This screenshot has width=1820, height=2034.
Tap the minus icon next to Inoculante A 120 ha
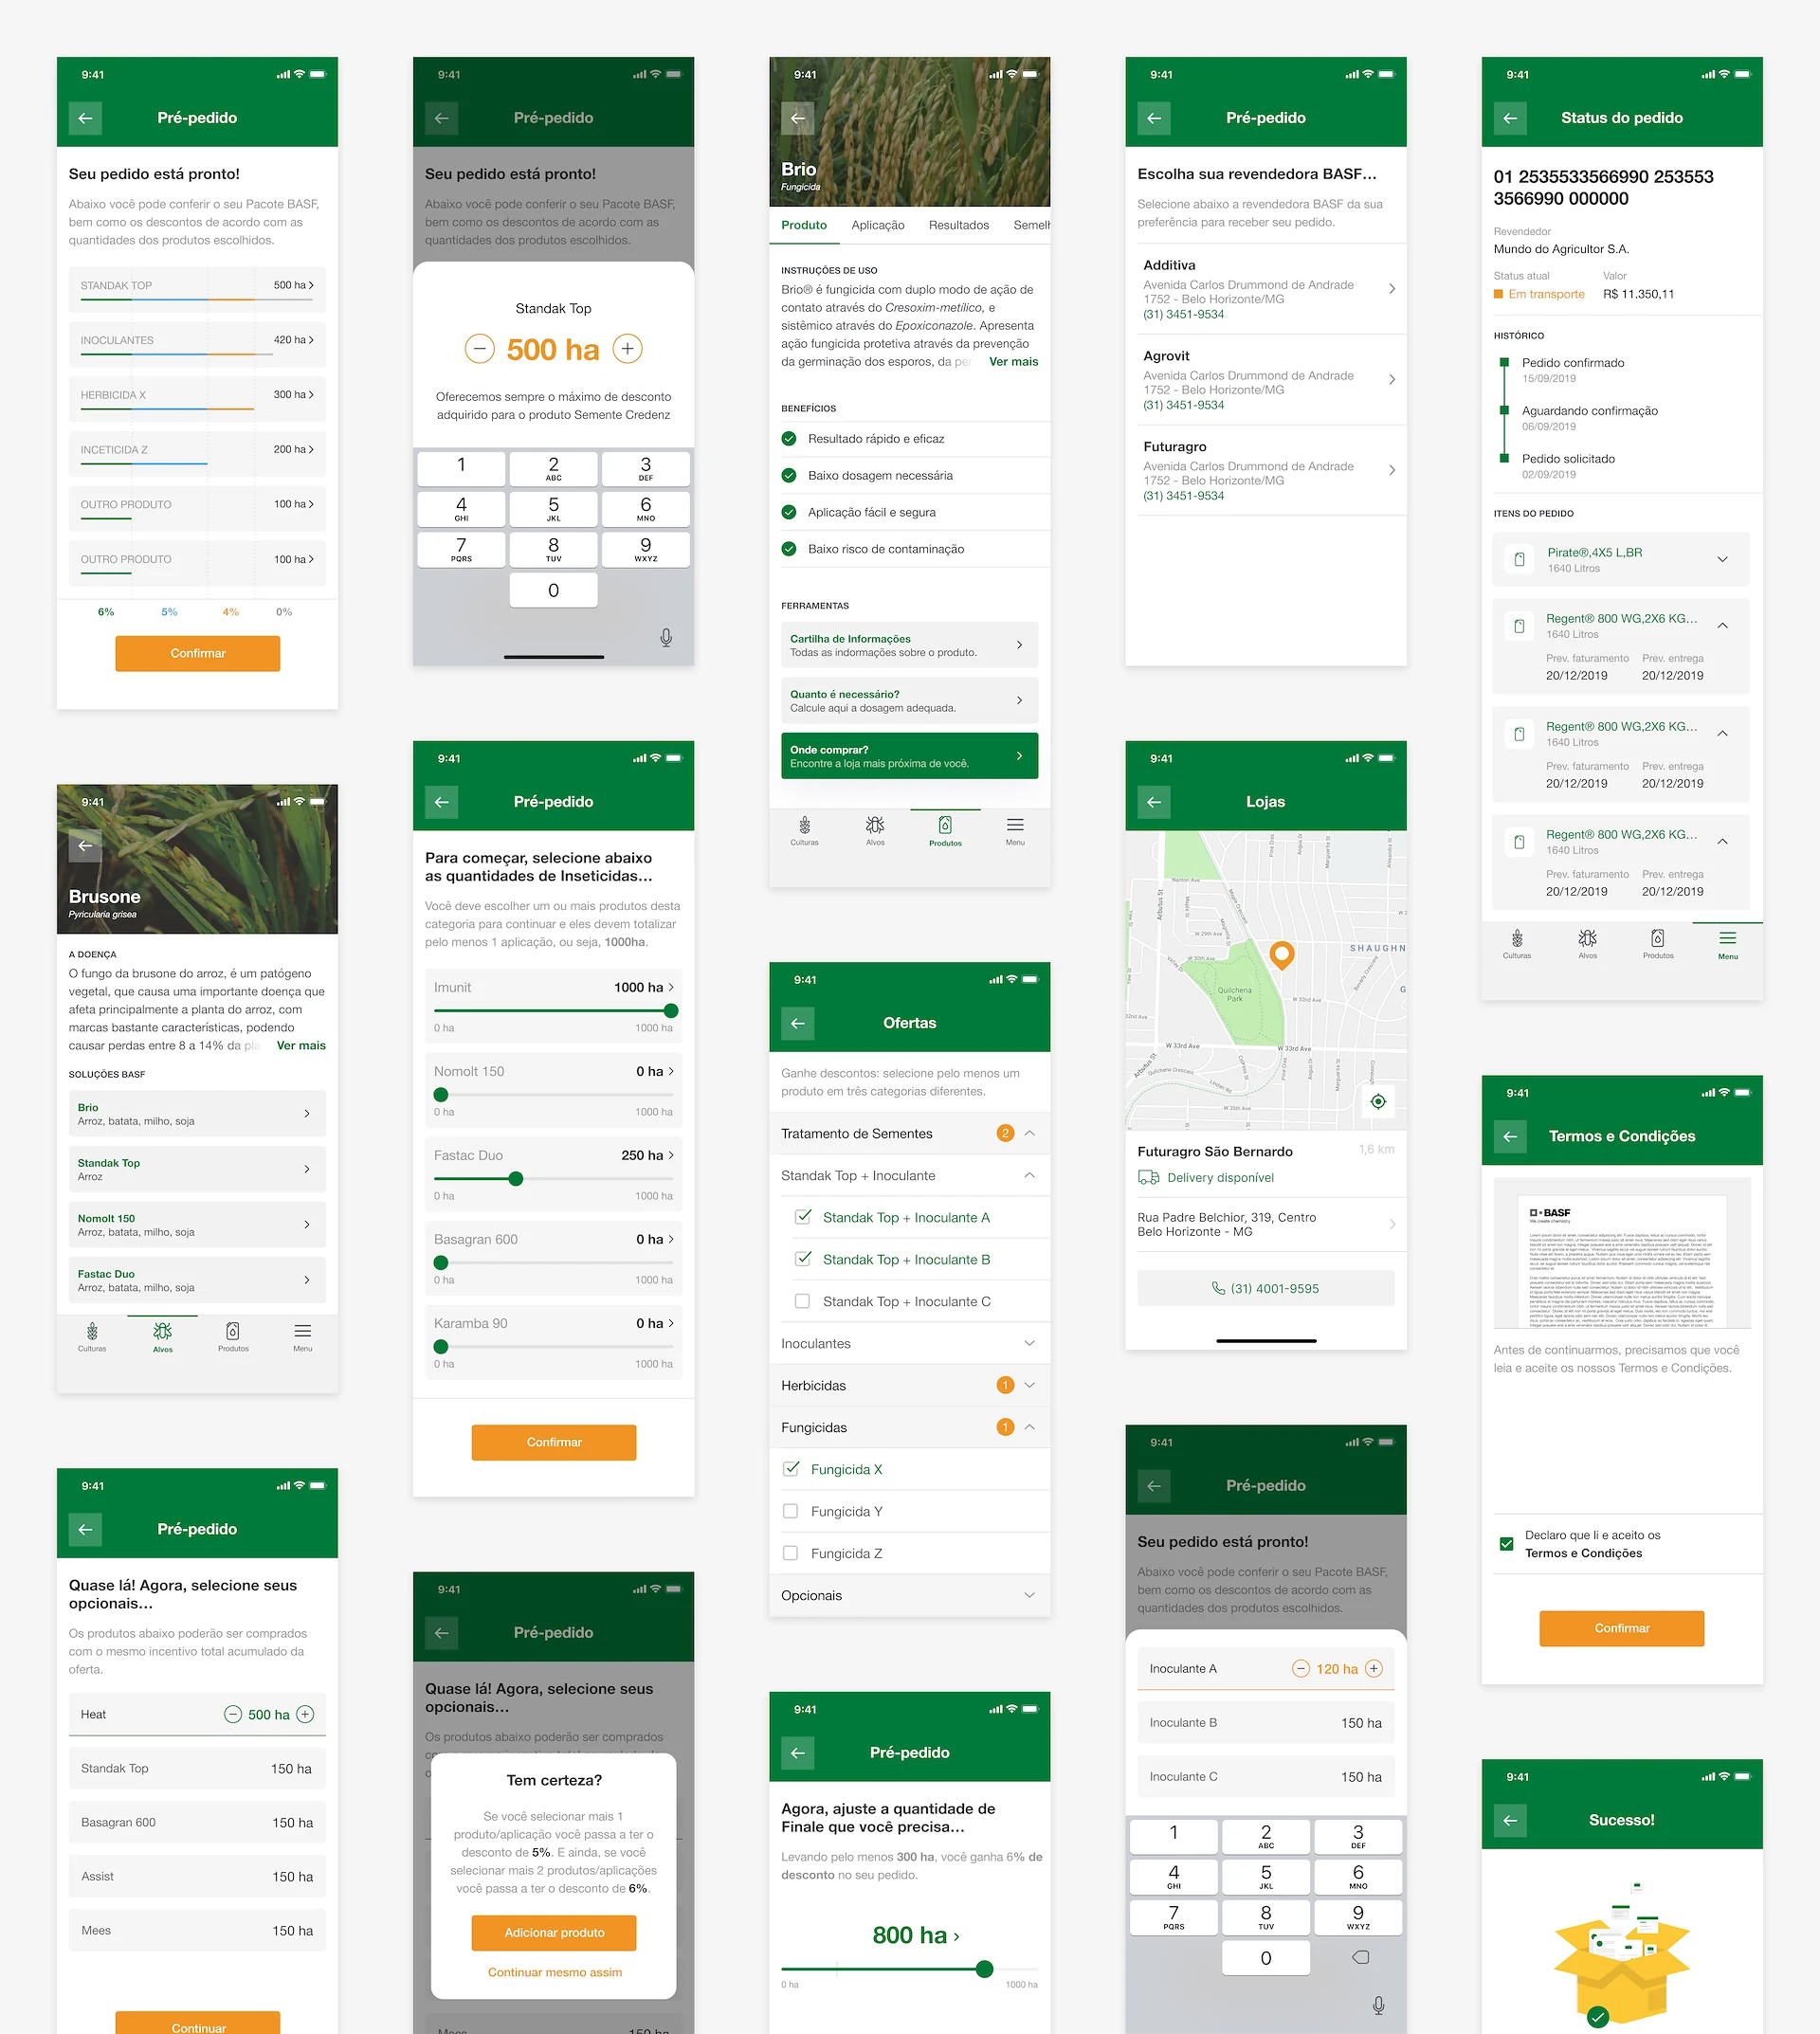coord(1300,1668)
